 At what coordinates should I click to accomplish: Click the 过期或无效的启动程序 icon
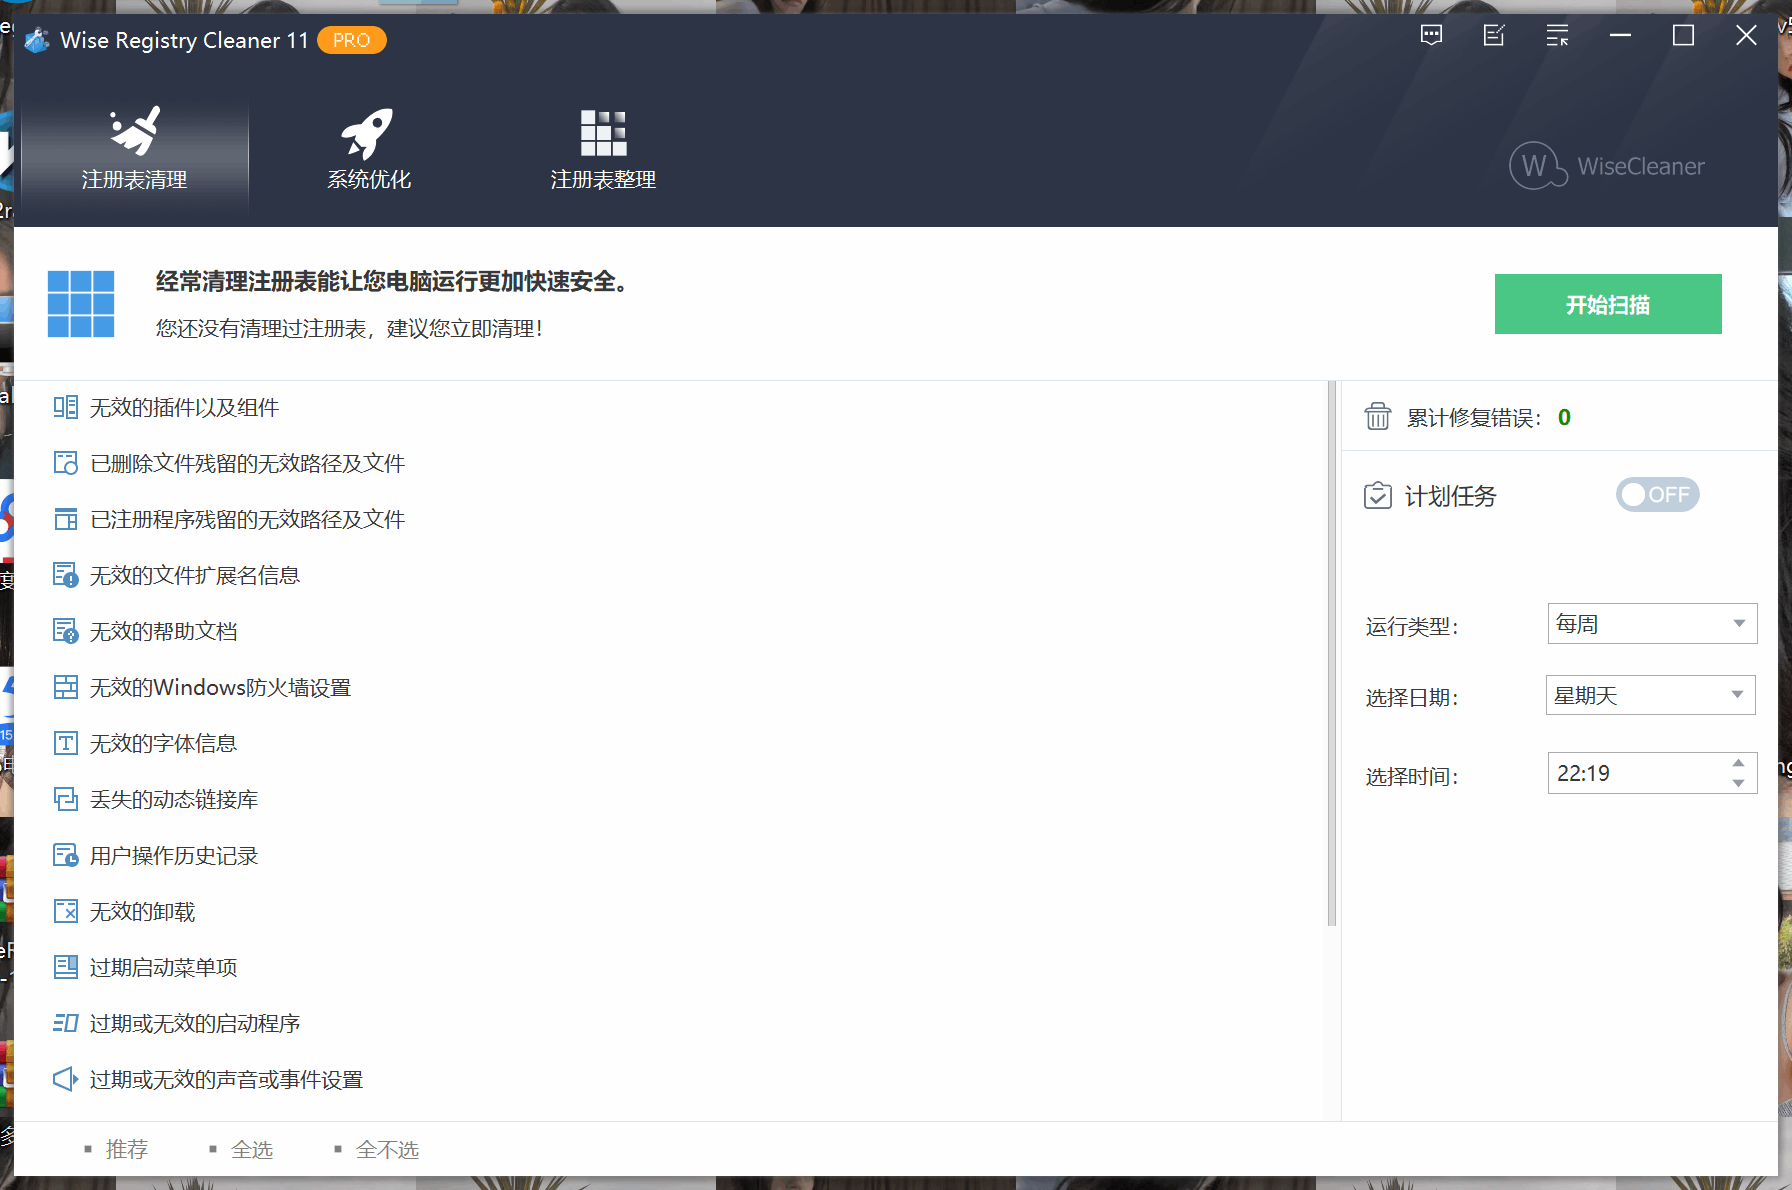pyautogui.click(x=65, y=1023)
